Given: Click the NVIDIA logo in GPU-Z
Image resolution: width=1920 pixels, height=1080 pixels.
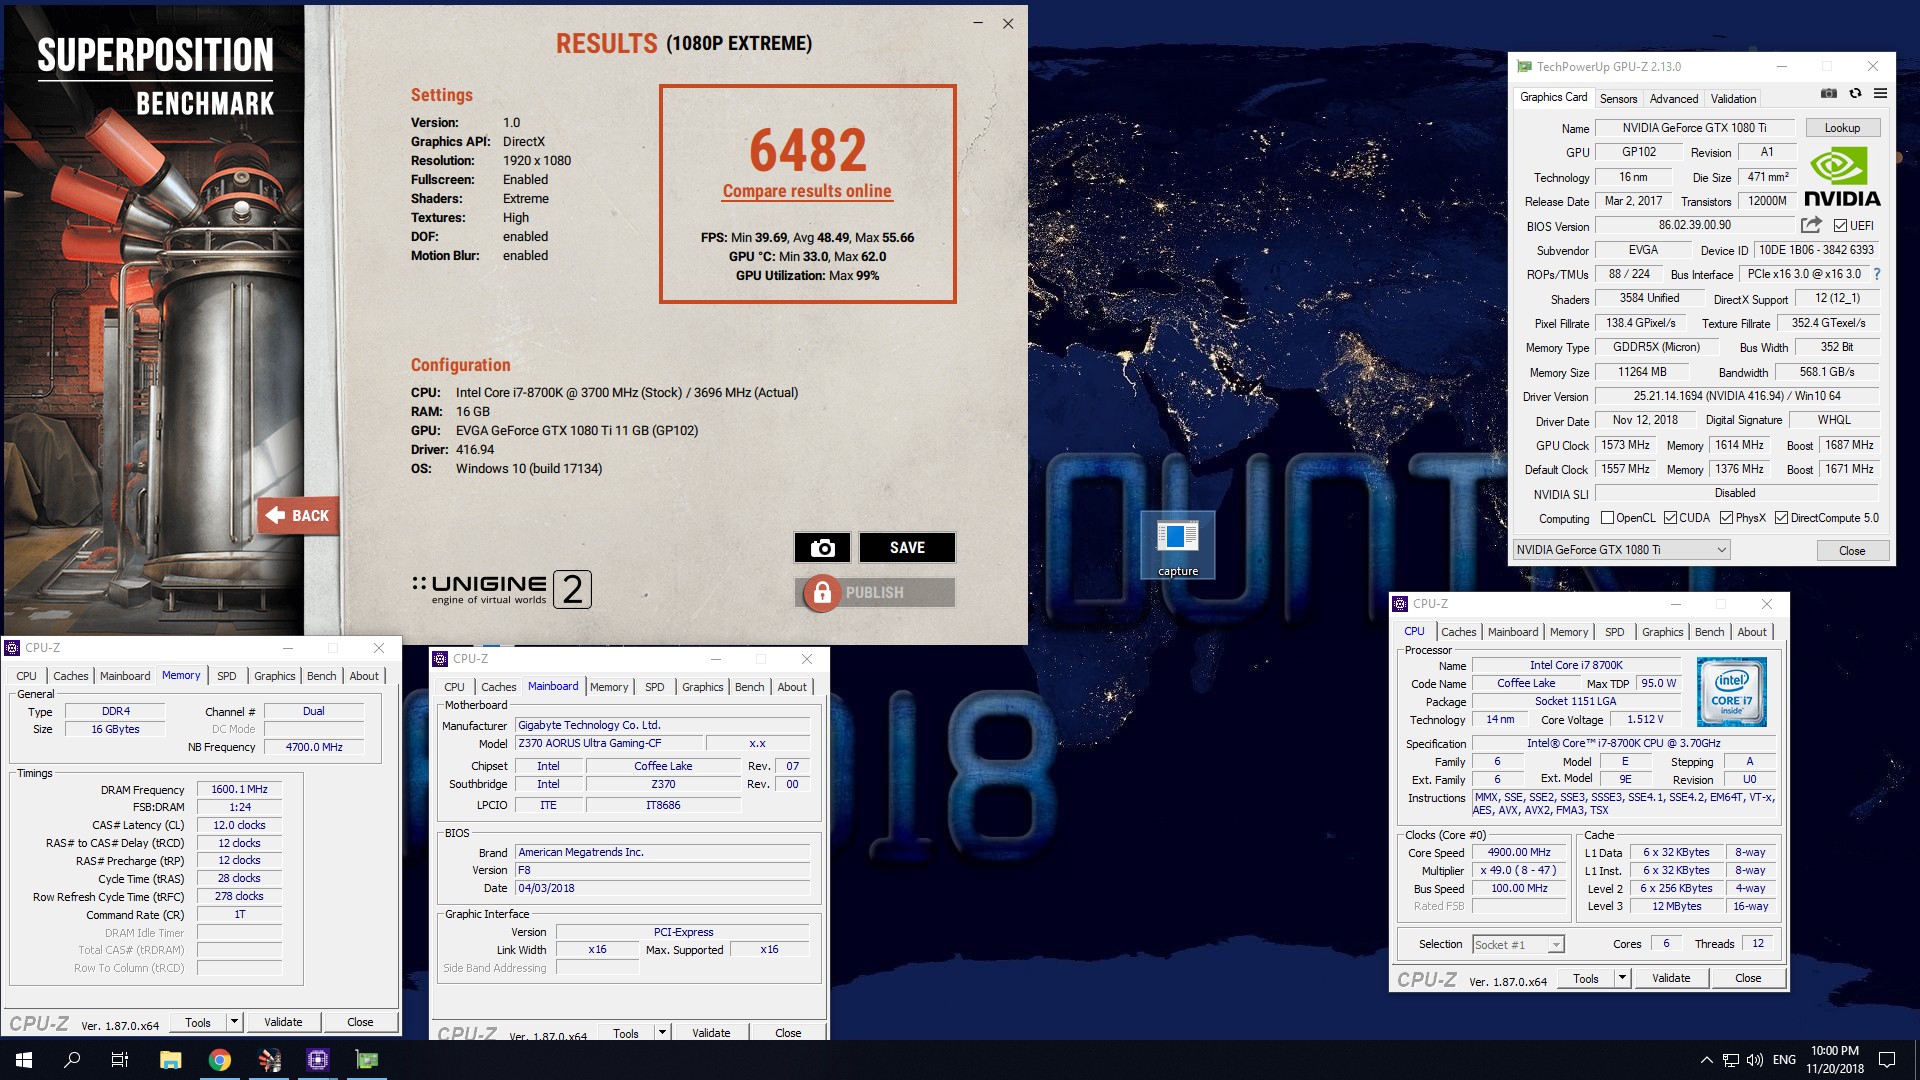Looking at the screenshot, I should click(1842, 178).
